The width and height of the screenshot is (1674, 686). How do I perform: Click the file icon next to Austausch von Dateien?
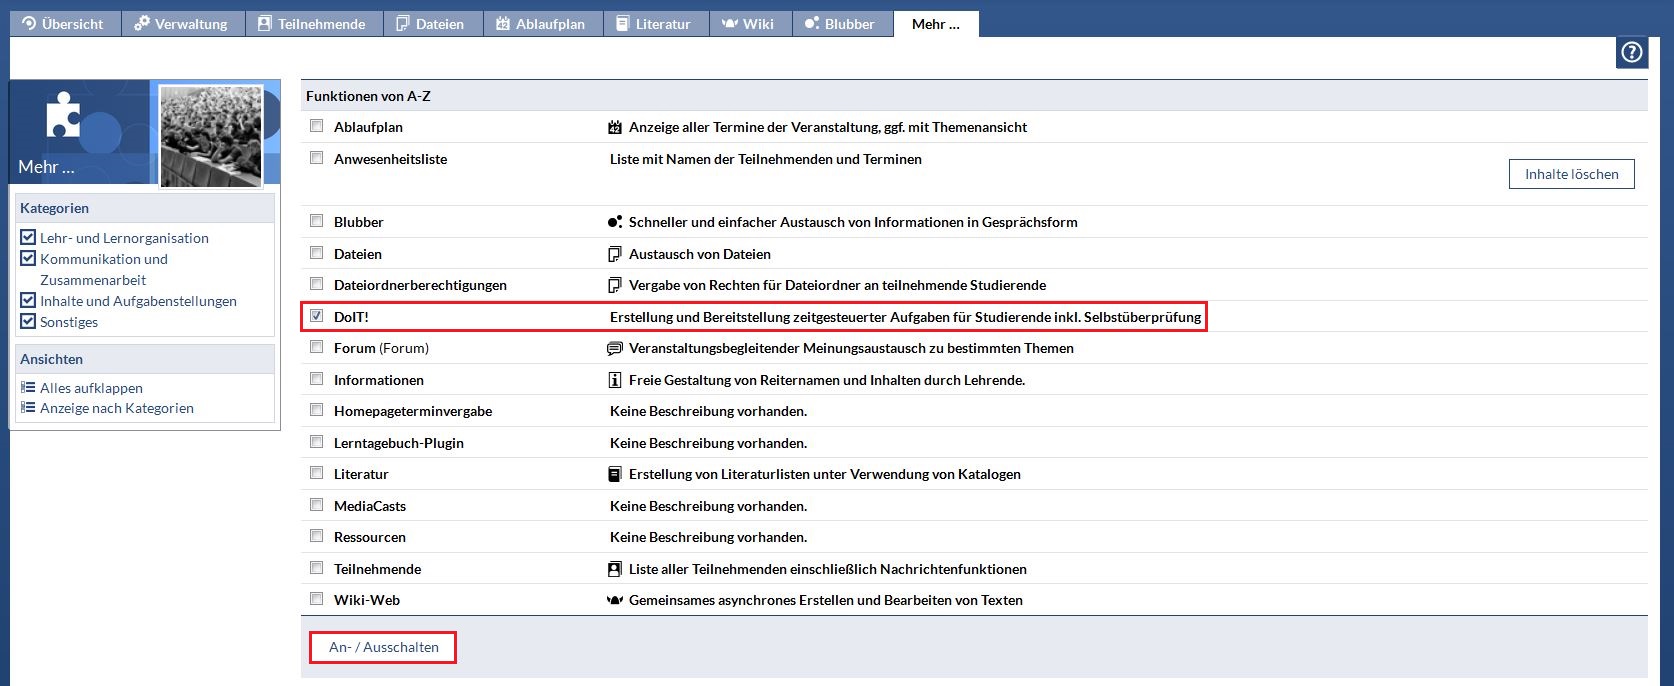[x=615, y=254]
